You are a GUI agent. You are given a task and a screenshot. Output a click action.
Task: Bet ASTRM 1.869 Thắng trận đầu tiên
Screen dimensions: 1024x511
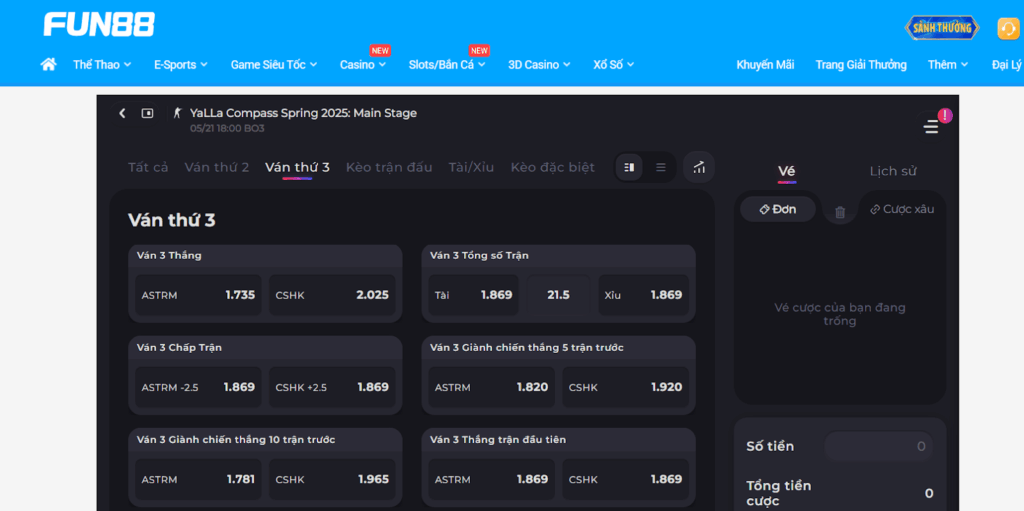click(492, 480)
